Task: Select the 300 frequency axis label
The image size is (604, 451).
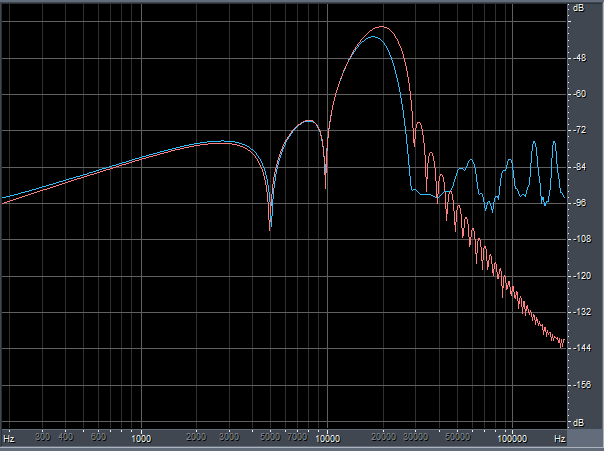Action: click(x=43, y=437)
